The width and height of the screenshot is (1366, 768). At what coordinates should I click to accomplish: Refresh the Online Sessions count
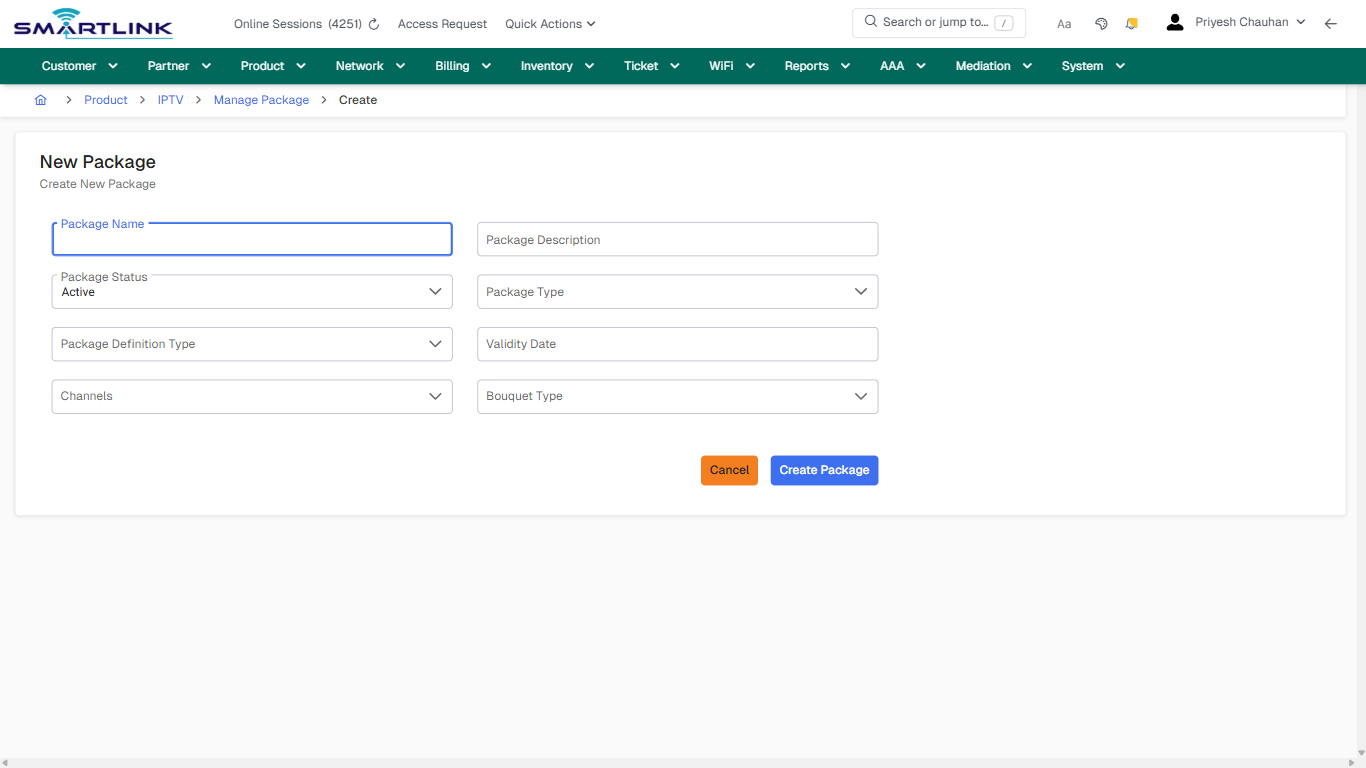click(x=372, y=23)
